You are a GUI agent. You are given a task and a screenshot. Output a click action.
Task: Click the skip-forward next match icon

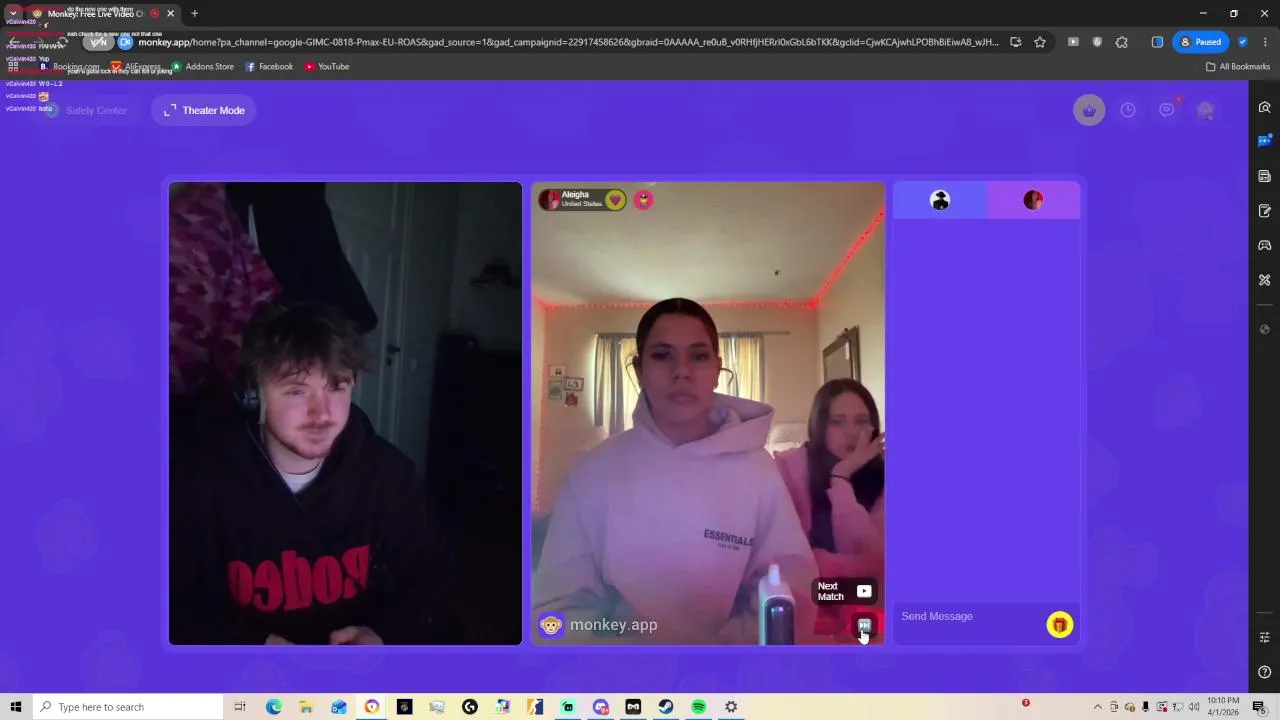tap(864, 626)
